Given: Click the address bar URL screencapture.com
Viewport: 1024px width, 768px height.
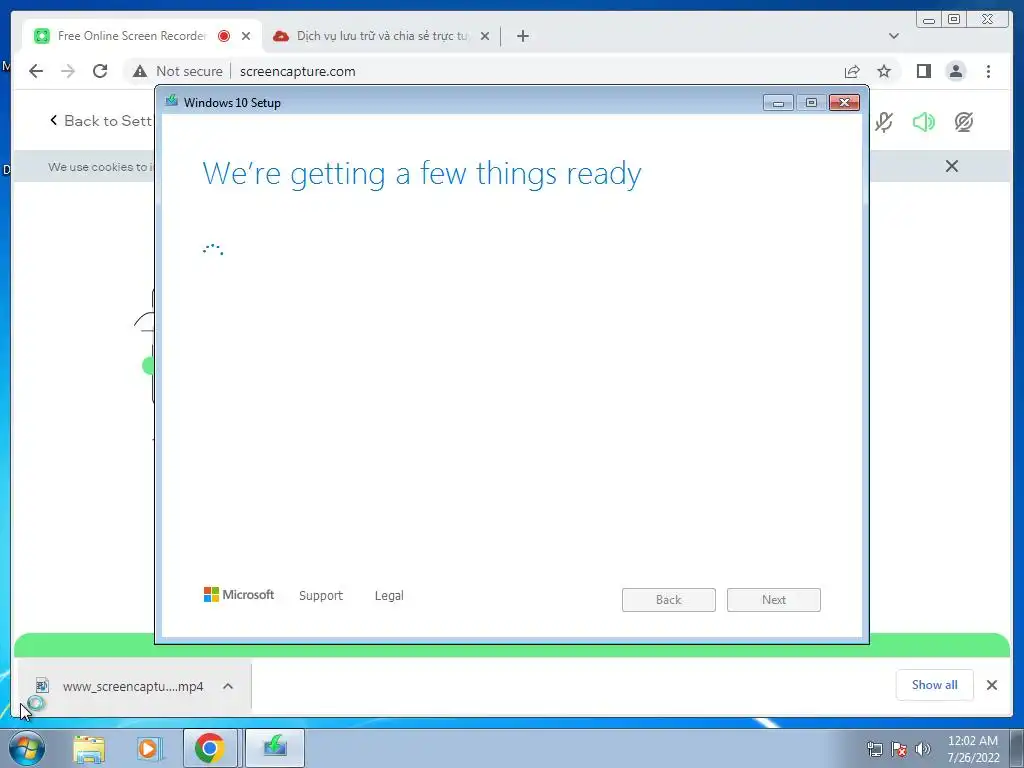Looking at the screenshot, I should click(x=298, y=71).
